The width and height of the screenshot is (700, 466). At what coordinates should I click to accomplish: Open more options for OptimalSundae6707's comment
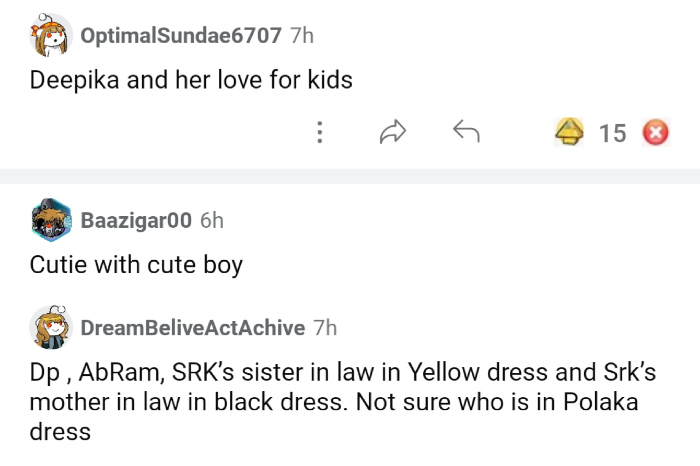(x=319, y=132)
